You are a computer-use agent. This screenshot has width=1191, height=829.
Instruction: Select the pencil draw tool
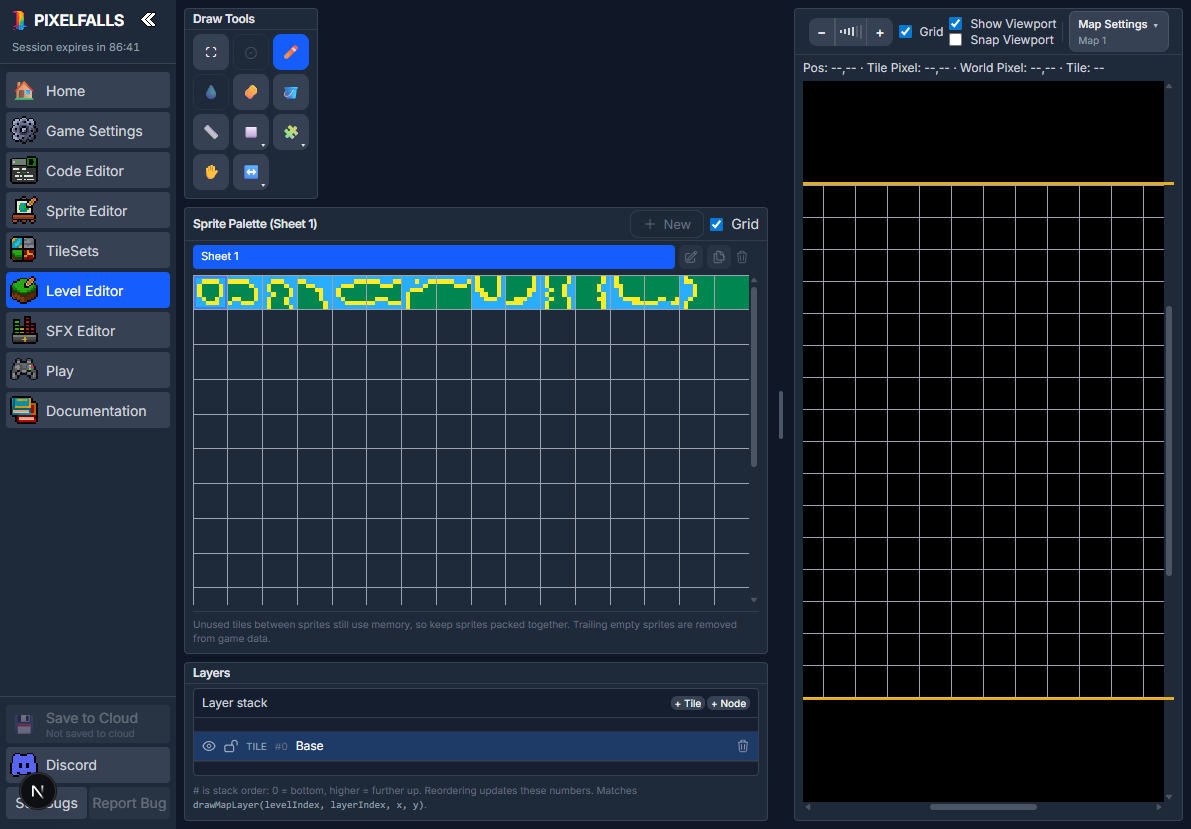point(291,52)
